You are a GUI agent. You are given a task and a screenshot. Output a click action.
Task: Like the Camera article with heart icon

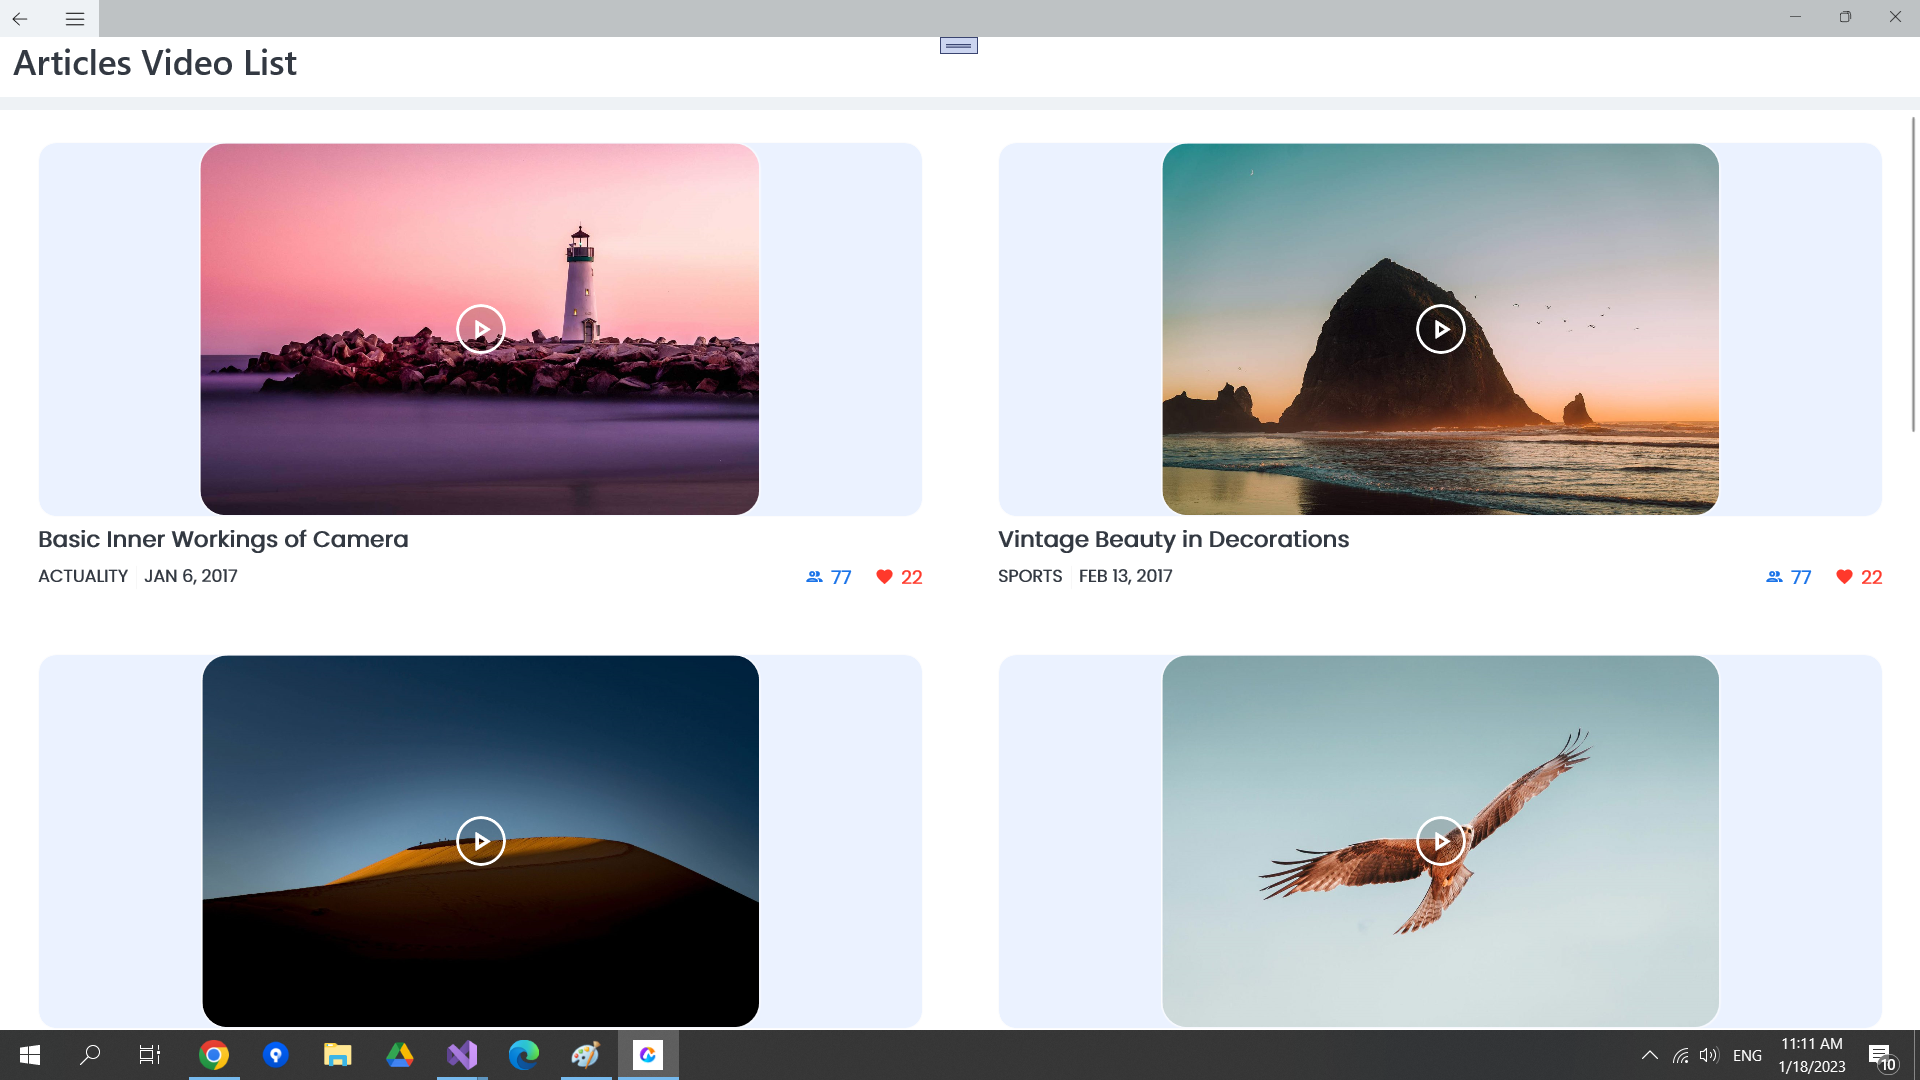click(884, 577)
